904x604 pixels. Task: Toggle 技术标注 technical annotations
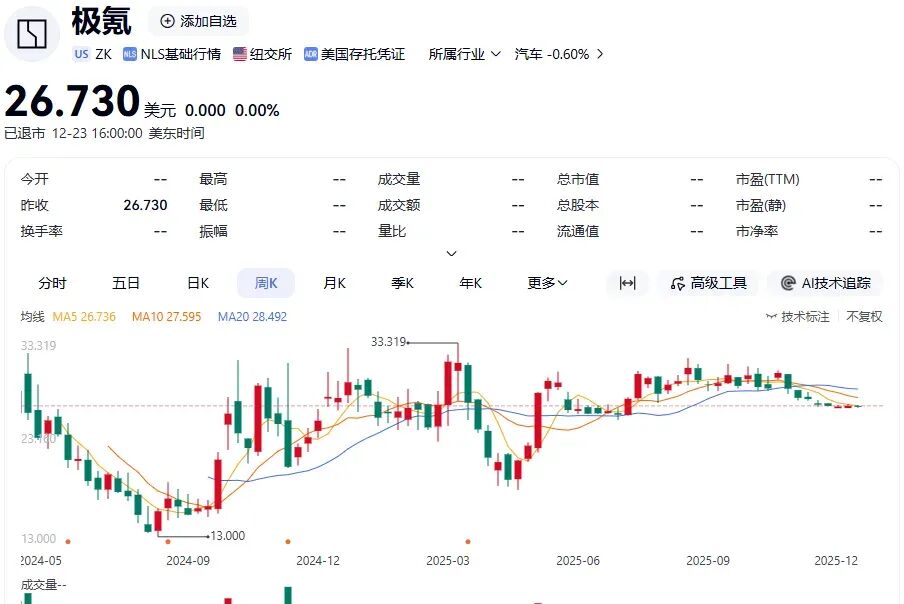798,316
